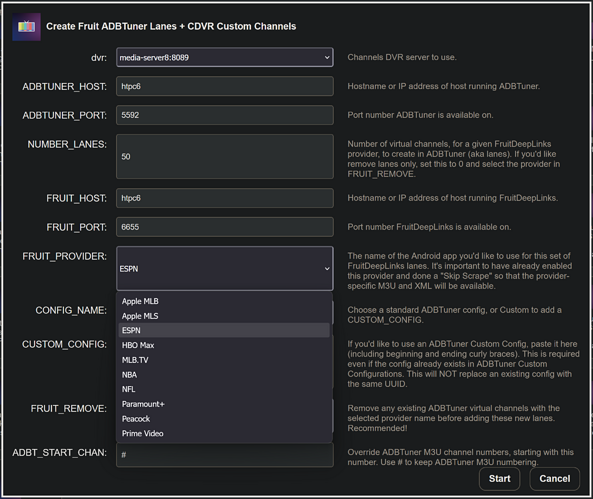Click the dialog title text
The width and height of the screenshot is (593, 499).
click(x=171, y=26)
